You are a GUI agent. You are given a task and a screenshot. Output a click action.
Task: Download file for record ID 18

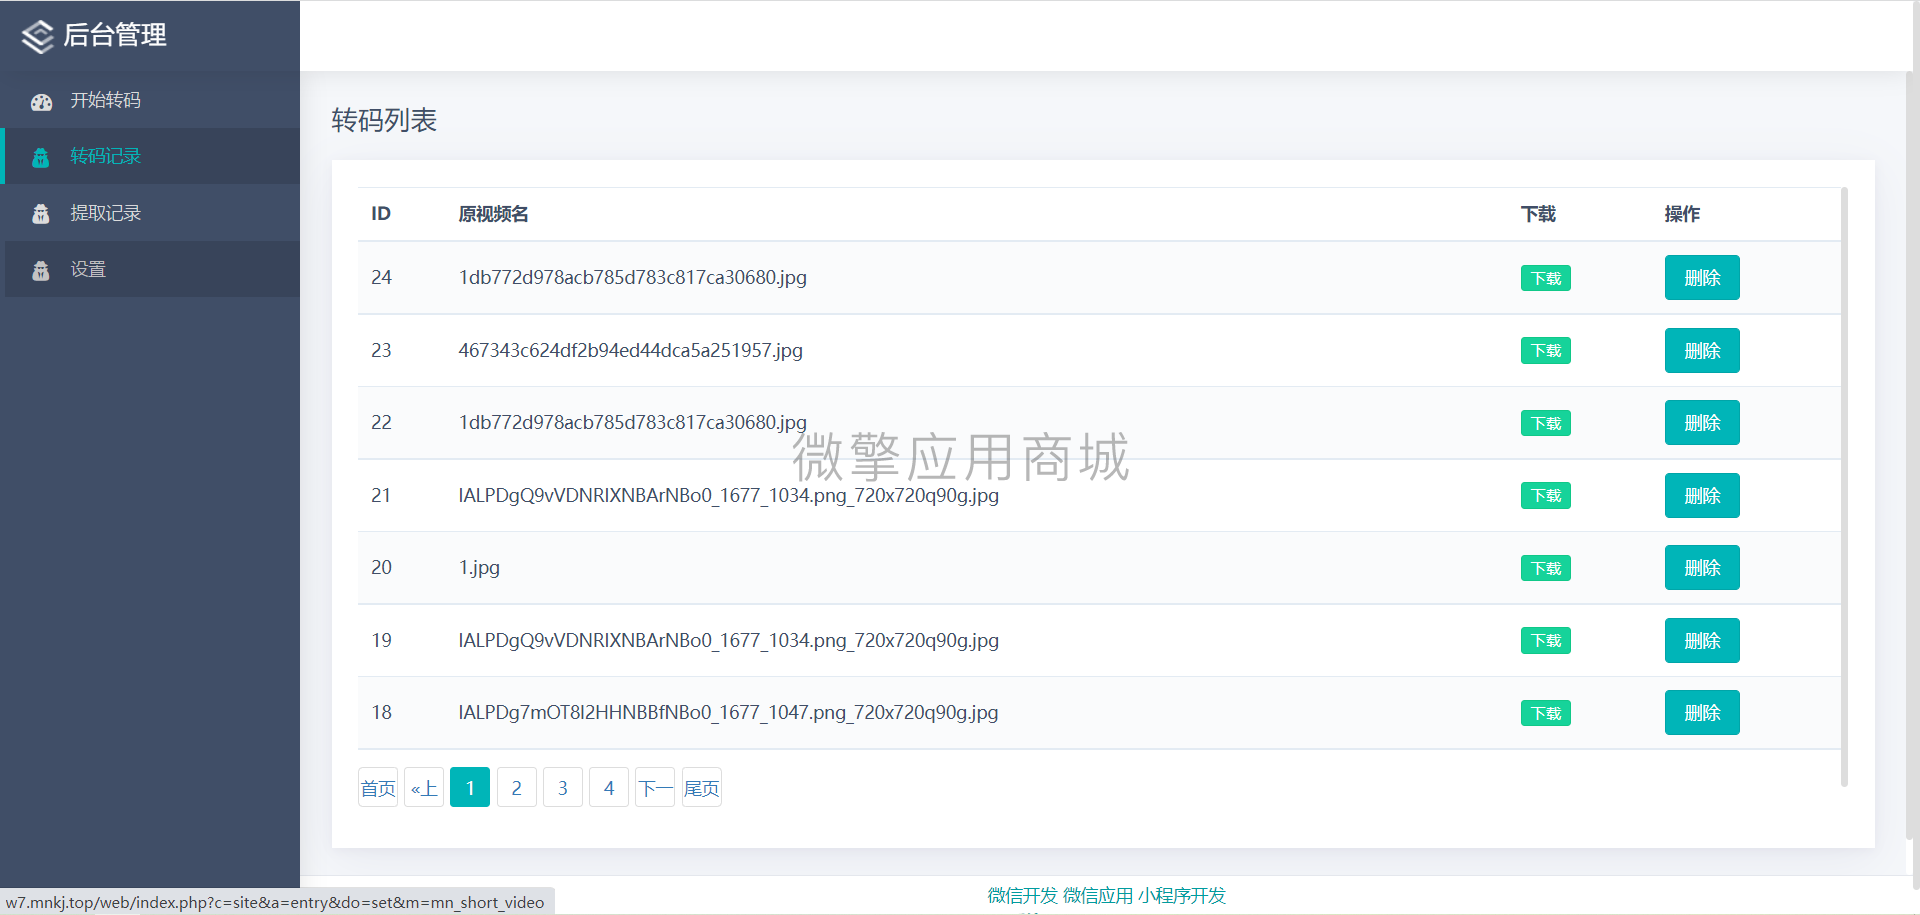click(x=1545, y=713)
